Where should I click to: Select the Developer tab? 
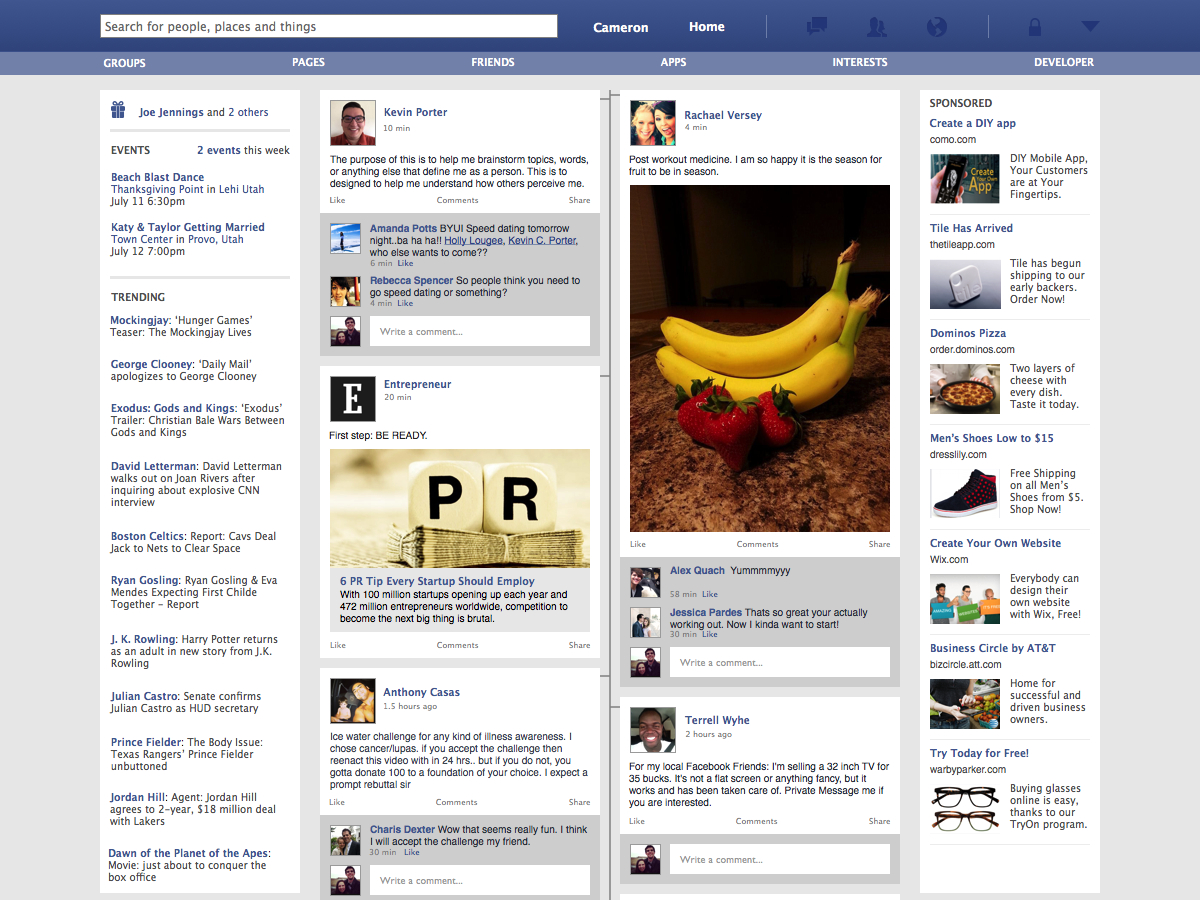pyautogui.click(x=1063, y=62)
